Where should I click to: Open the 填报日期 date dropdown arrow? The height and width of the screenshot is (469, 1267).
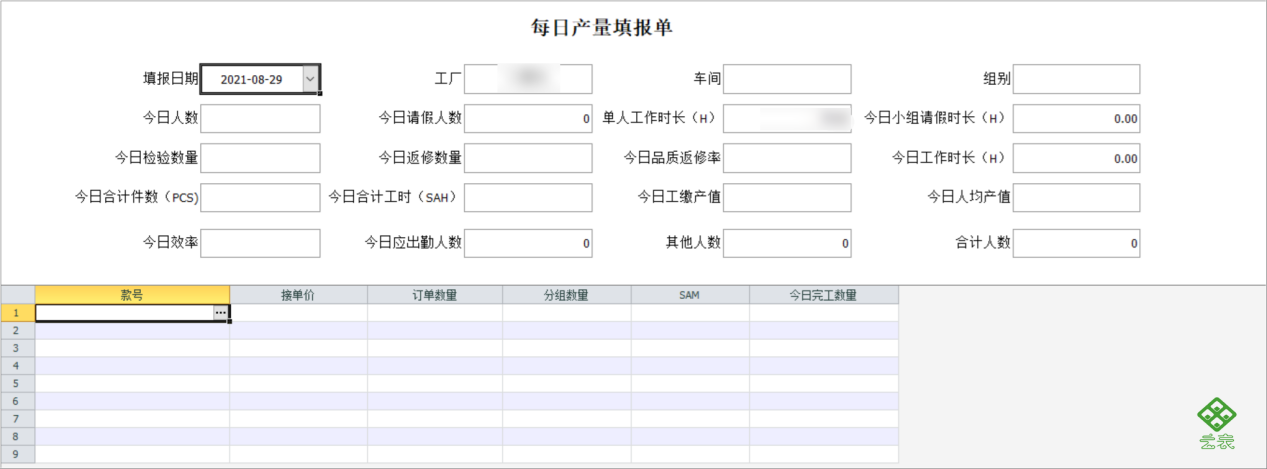310,79
